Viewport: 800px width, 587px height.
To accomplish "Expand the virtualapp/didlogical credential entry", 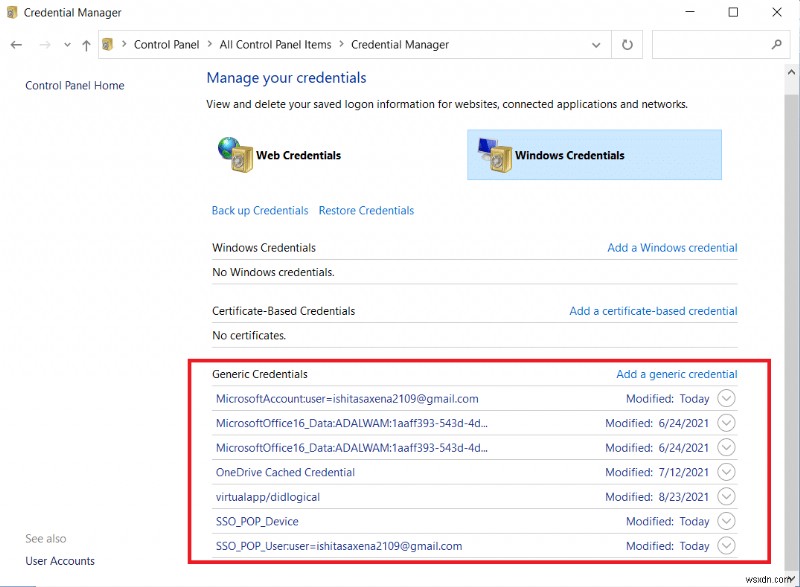I will 728,496.
